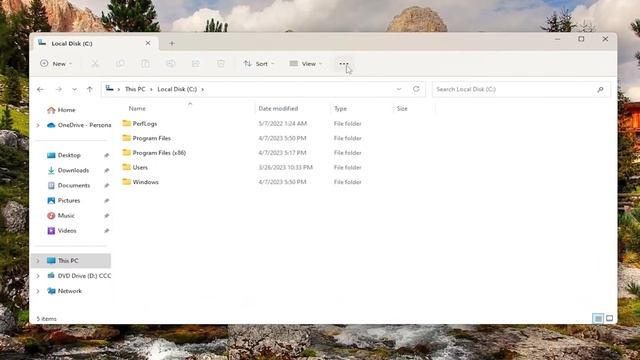
Task: Open Music quick access folder
Action: point(61,216)
